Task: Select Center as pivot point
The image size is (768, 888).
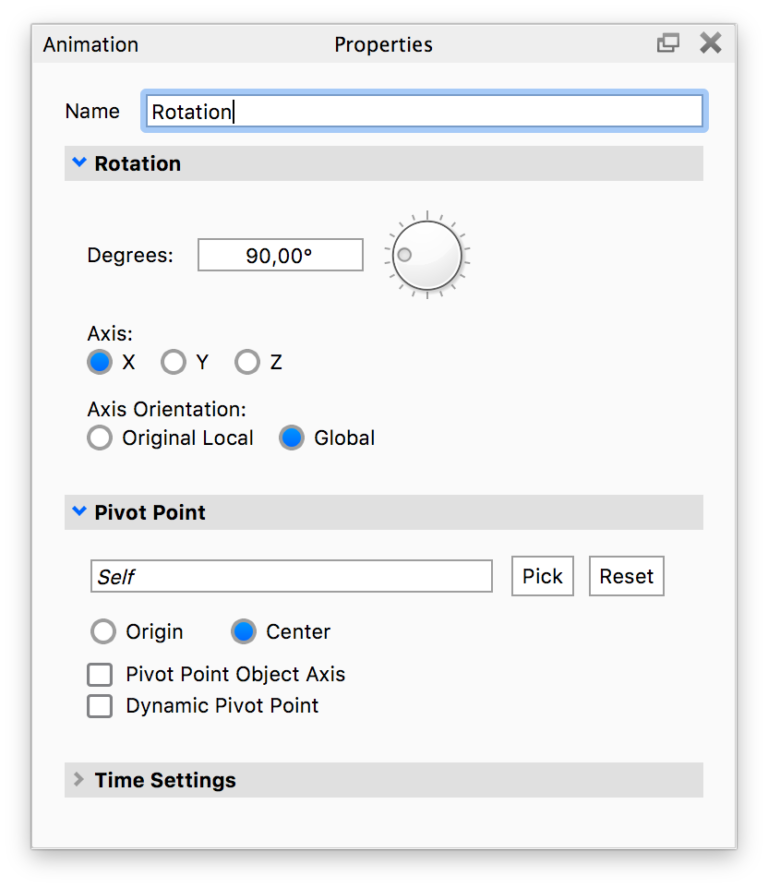Action: coord(242,631)
